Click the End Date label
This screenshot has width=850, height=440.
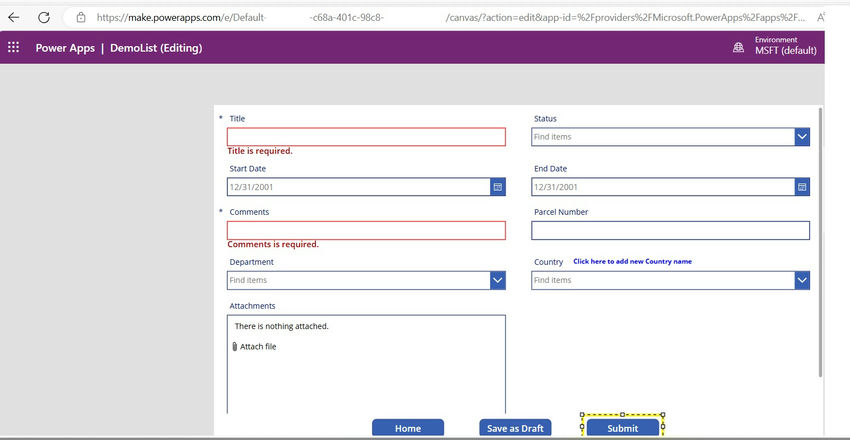(550, 169)
